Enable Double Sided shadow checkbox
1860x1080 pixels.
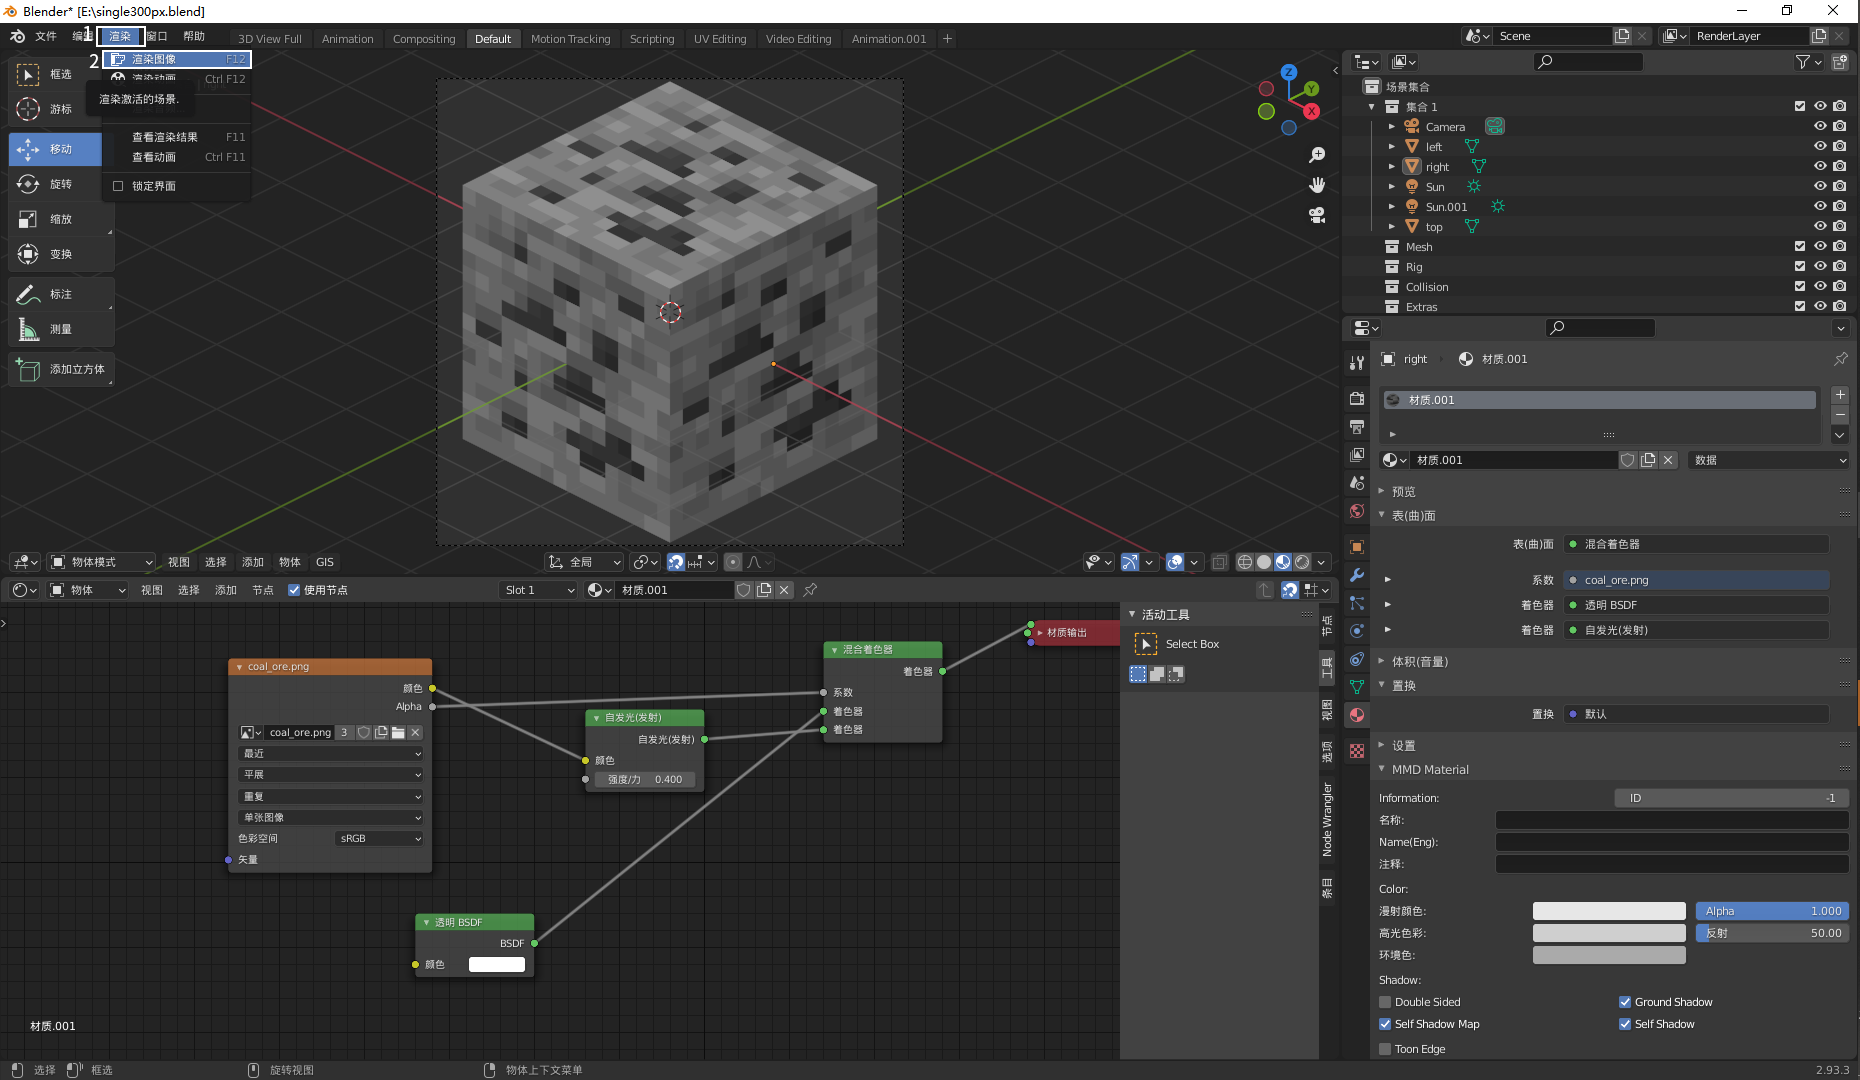pyautogui.click(x=1385, y=1002)
